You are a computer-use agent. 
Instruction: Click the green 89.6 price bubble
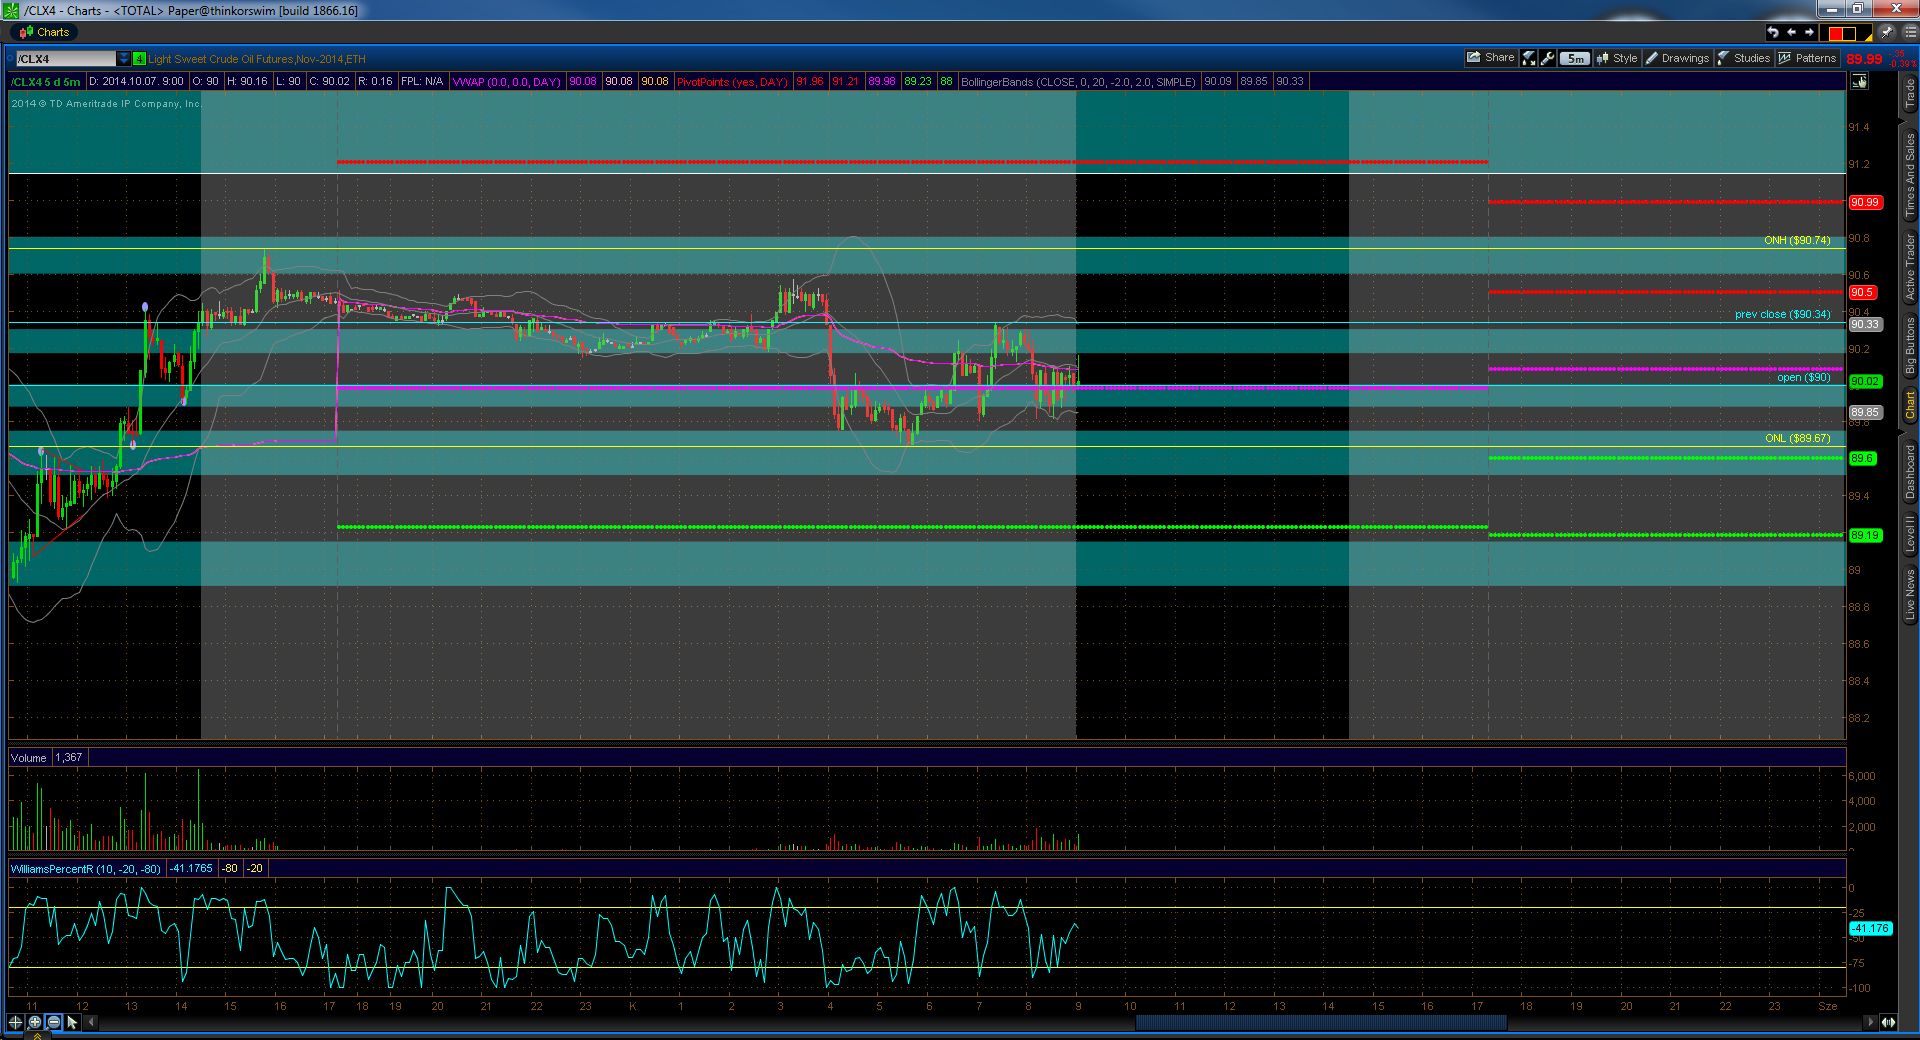tap(1861, 458)
